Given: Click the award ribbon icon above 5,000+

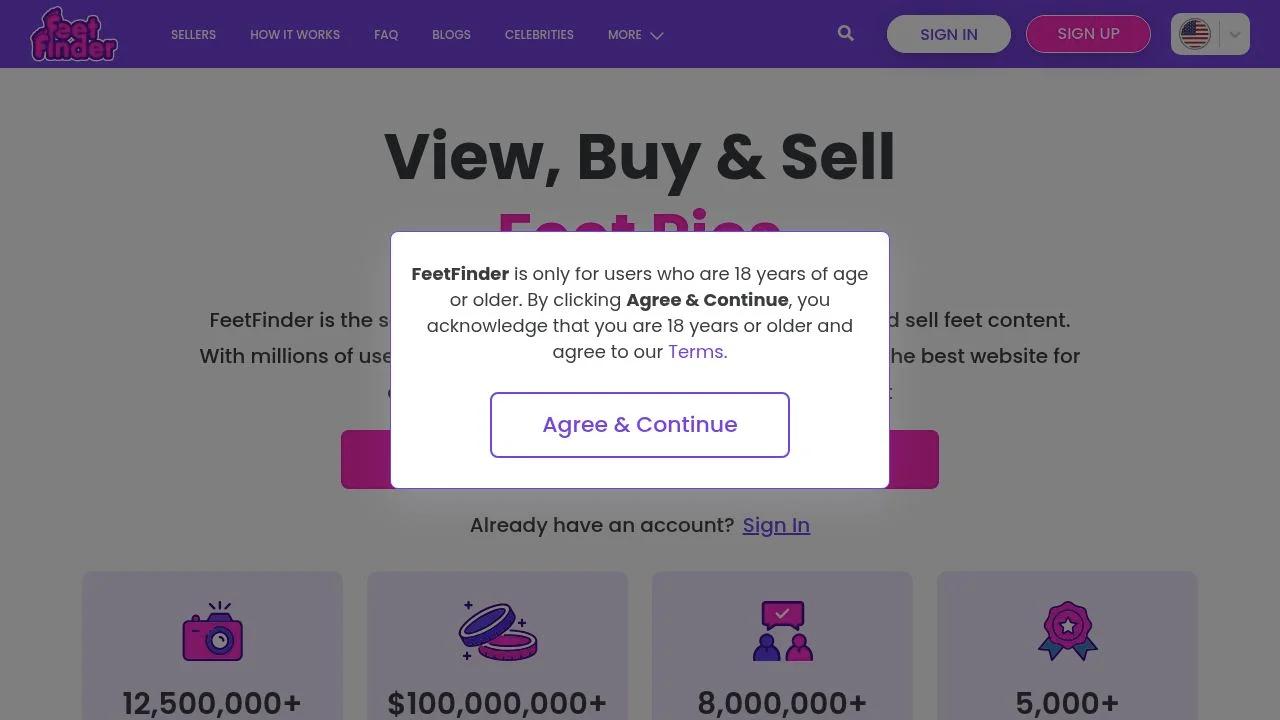Looking at the screenshot, I should tap(1066, 631).
